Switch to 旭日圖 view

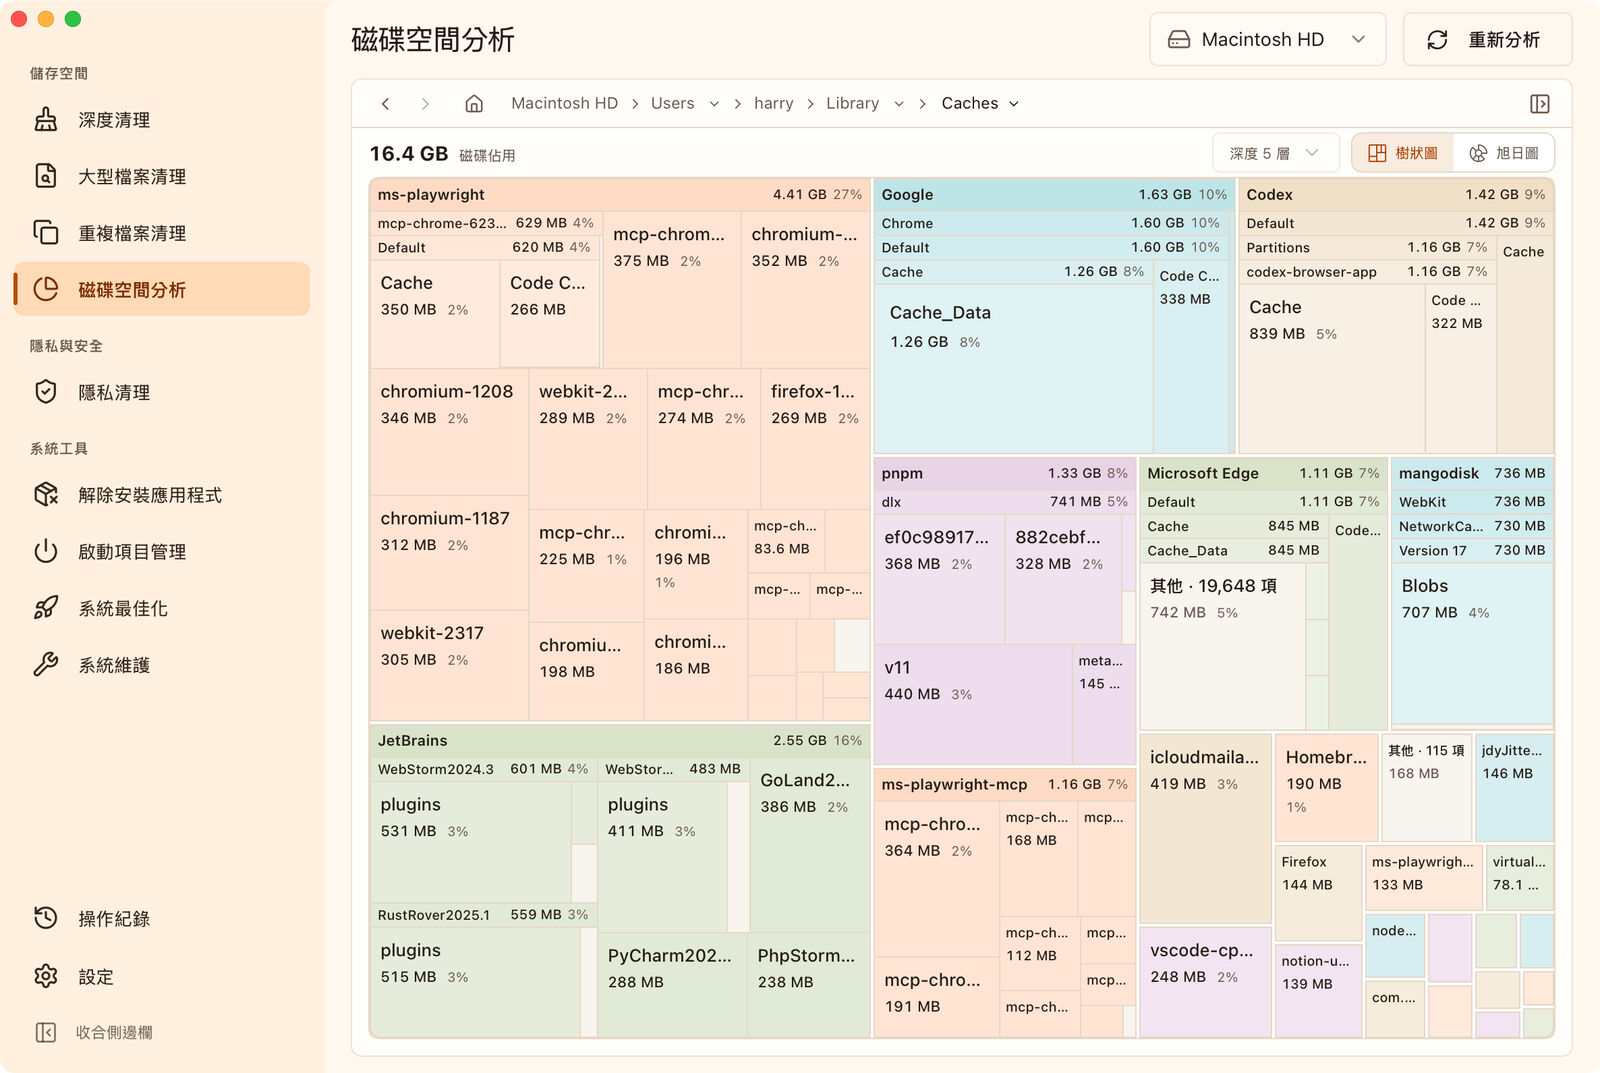1503,153
